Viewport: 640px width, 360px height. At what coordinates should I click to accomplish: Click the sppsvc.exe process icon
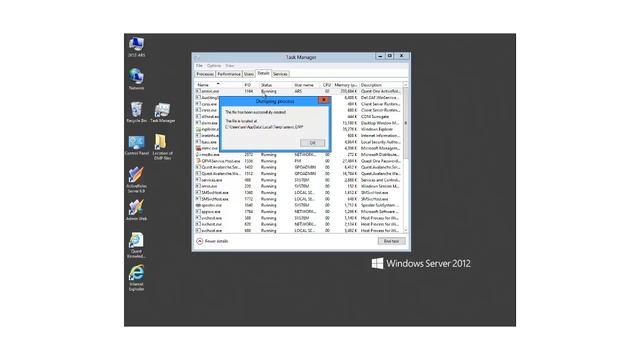point(198,211)
